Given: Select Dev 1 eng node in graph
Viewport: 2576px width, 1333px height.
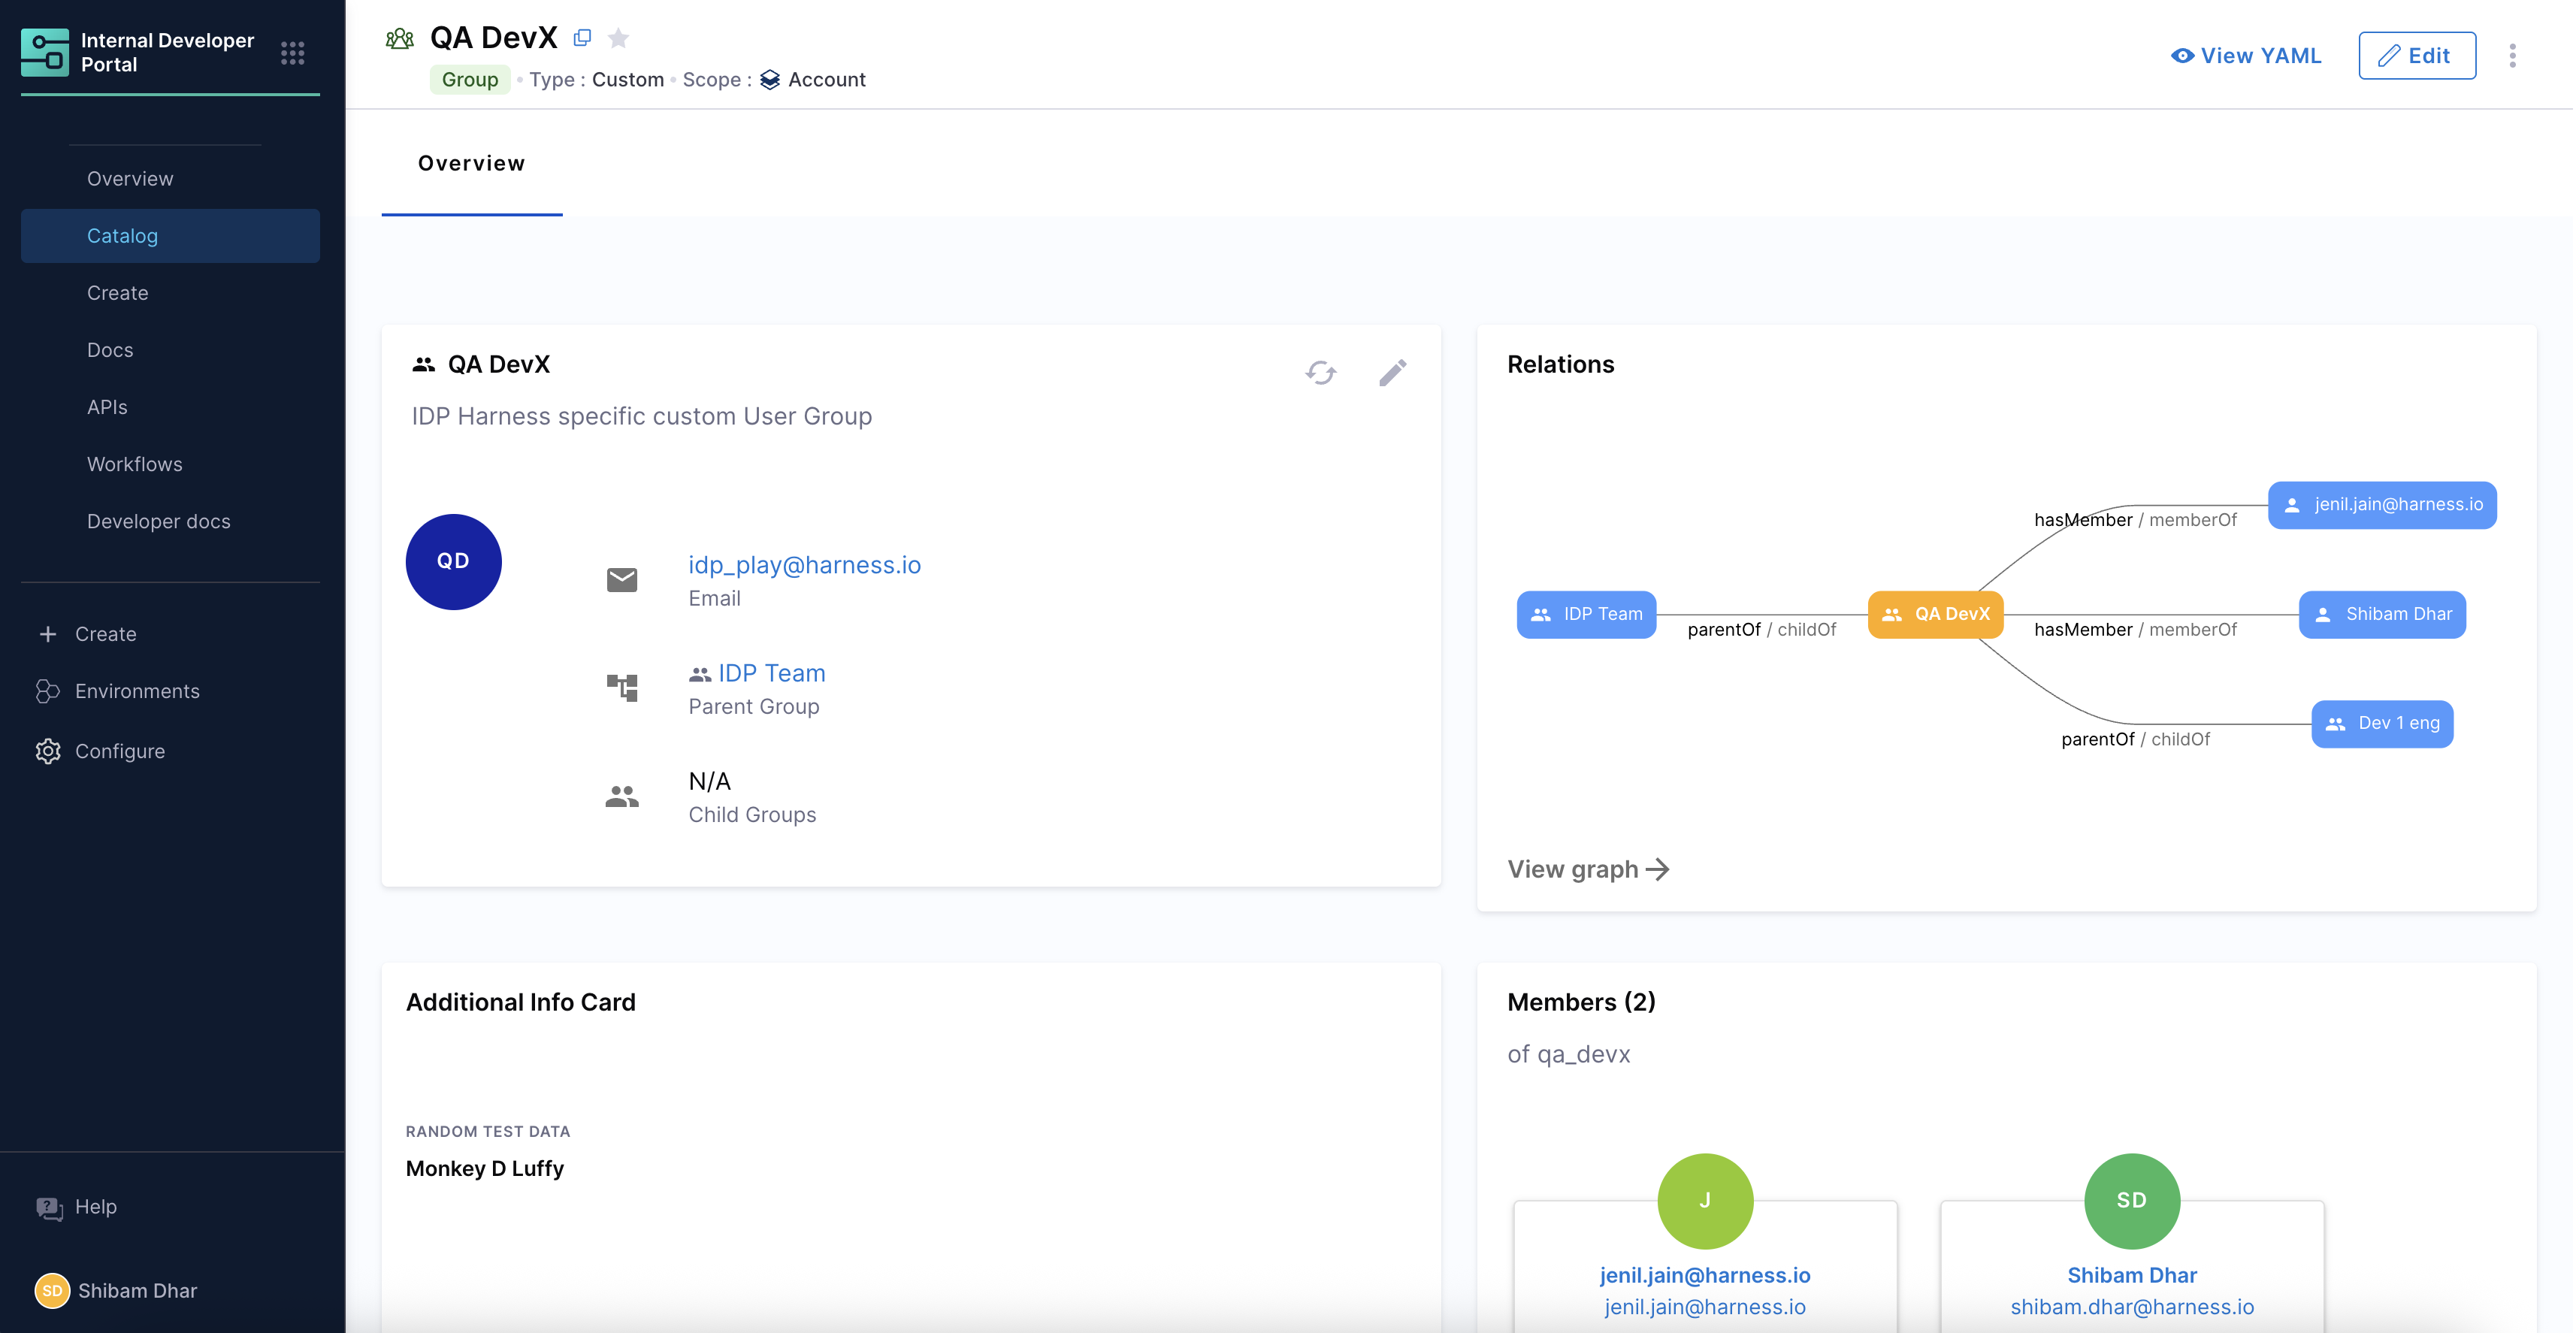Looking at the screenshot, I should pos(2382,724).
